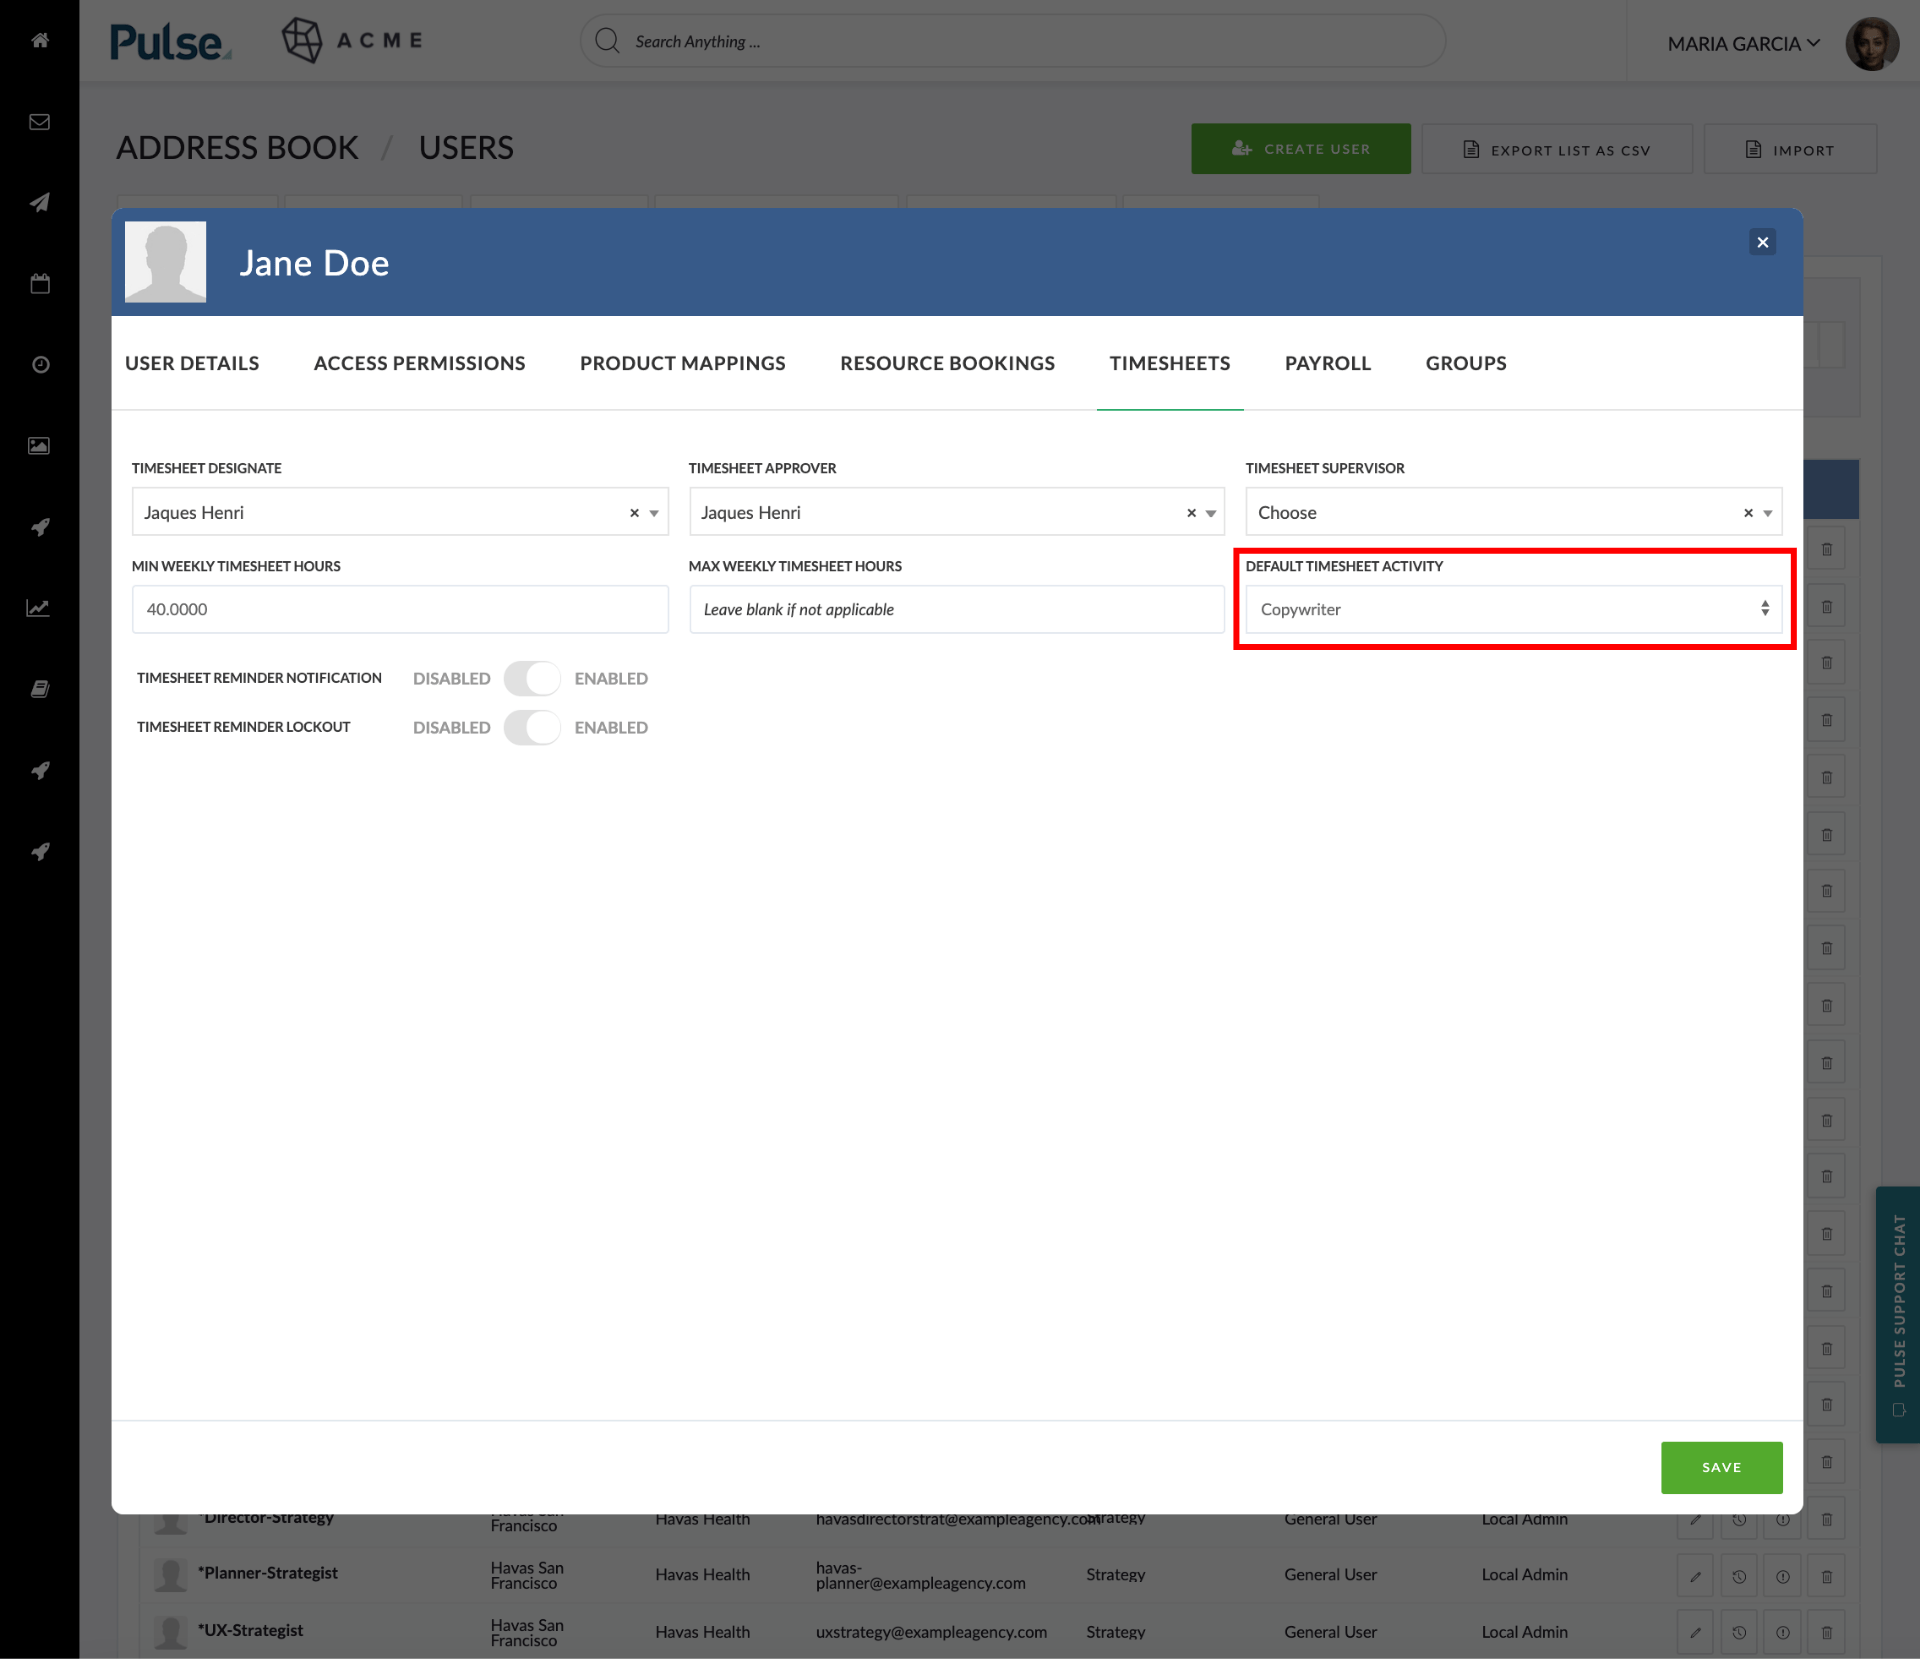Image resolution: width=1920 pixels, height=1659 pixels.
Task: Enable the Timesheet Reminder Notification toggle
Action: pos(532,678)
